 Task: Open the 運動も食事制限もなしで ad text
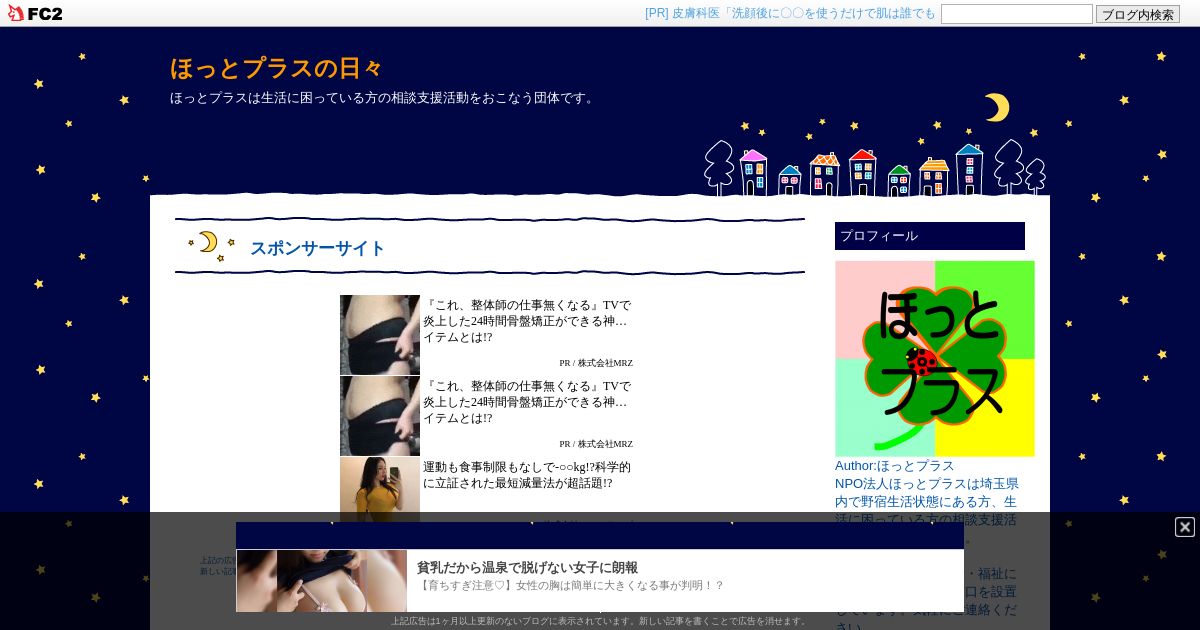[527, 475]
